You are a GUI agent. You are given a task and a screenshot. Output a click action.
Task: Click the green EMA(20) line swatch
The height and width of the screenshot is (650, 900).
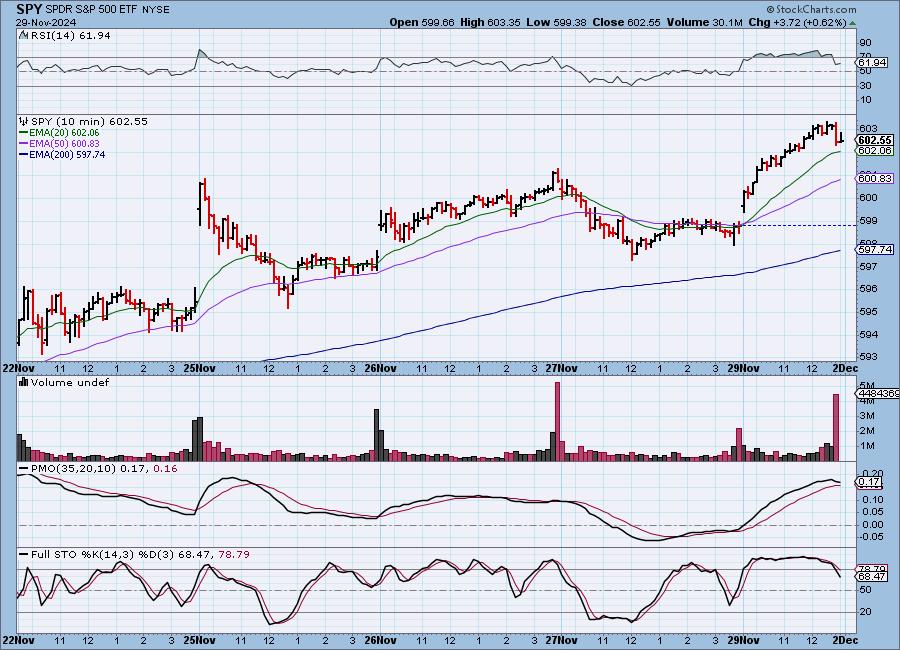[x=24, y=133]
